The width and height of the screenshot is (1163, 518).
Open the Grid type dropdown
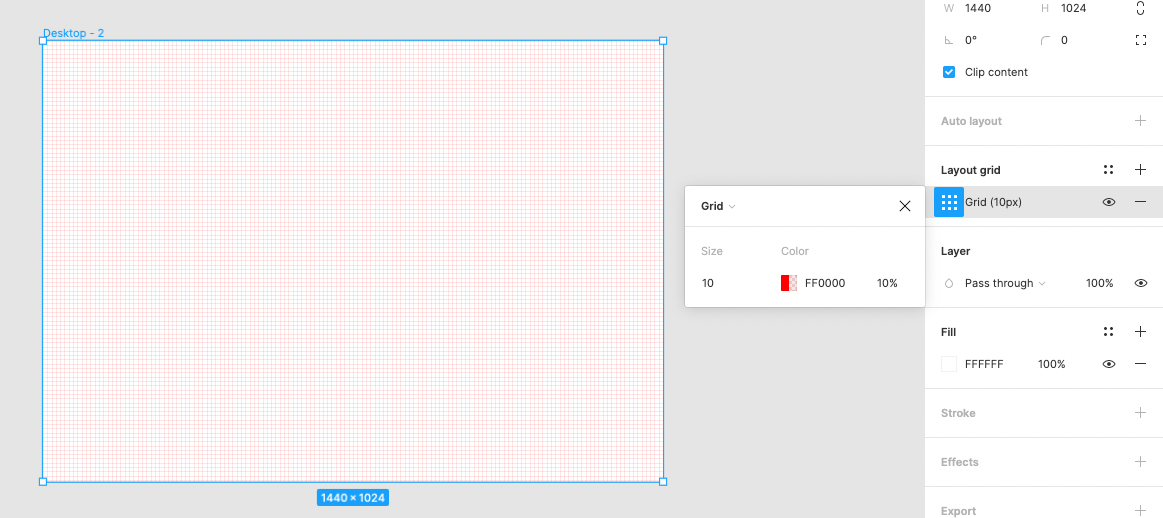[x=718, y=206]
